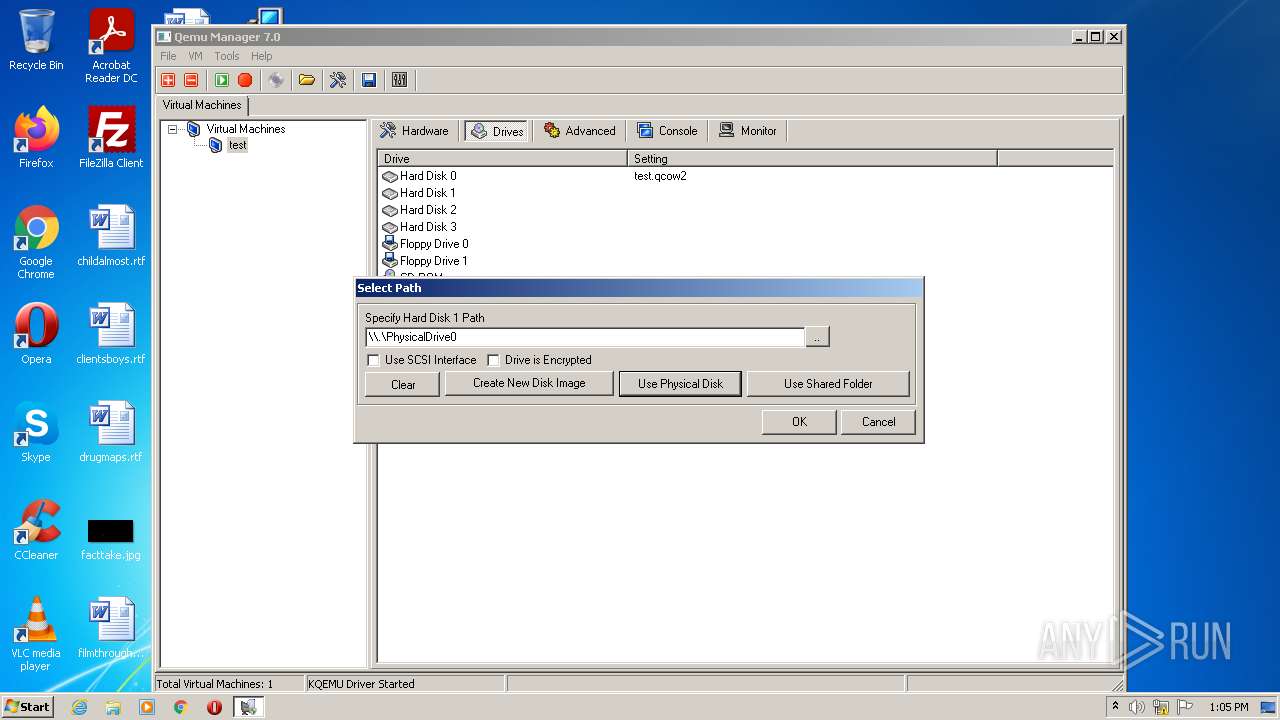1280x720 pixels.
Task: Open the VM menu
Action: [x=195, y=56]
